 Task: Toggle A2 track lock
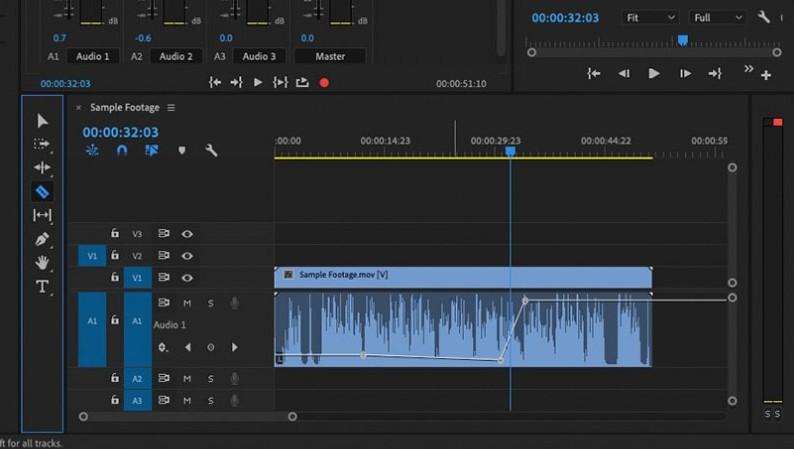pyautogui.click(x=115, y=378)
